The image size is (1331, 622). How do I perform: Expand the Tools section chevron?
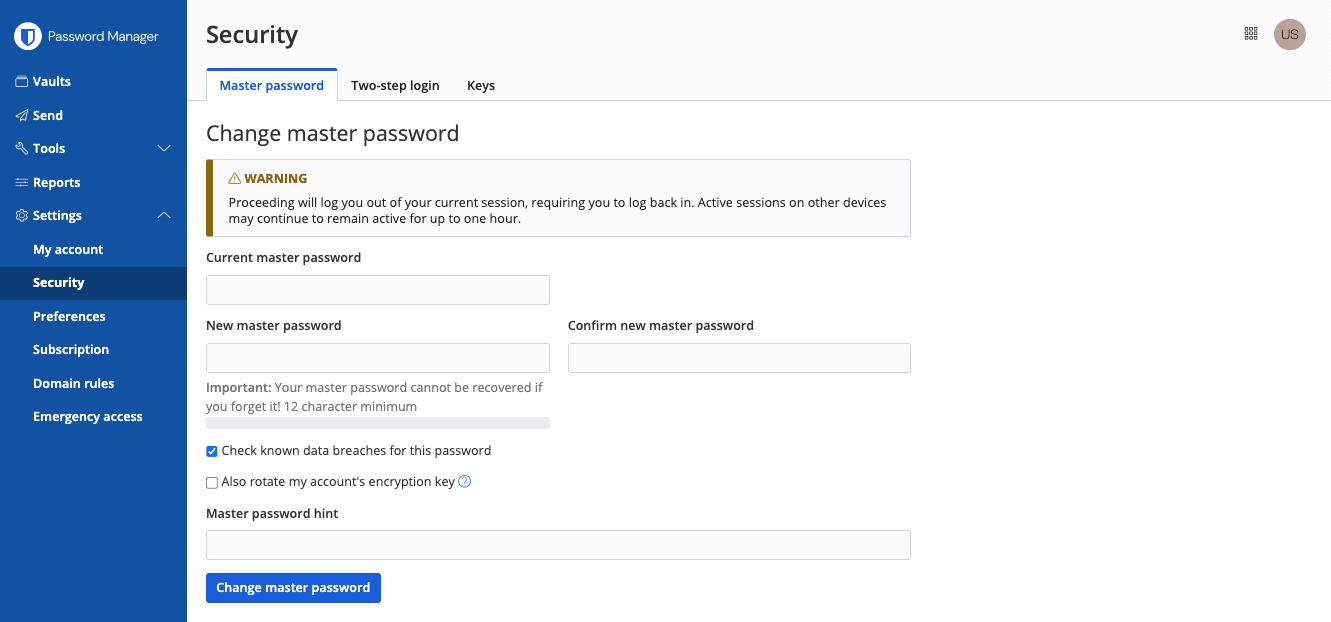click(x=164, y=148)
